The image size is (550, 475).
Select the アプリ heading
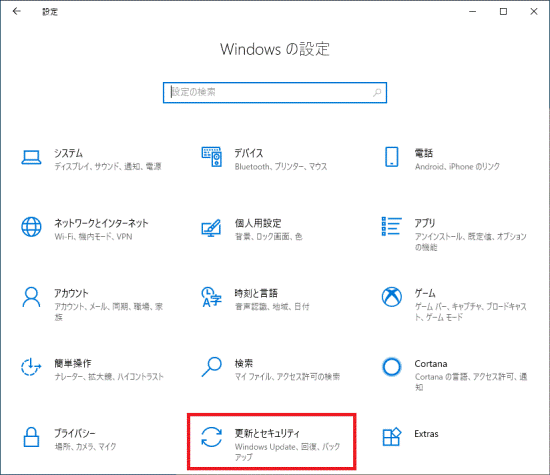point(425,223)
